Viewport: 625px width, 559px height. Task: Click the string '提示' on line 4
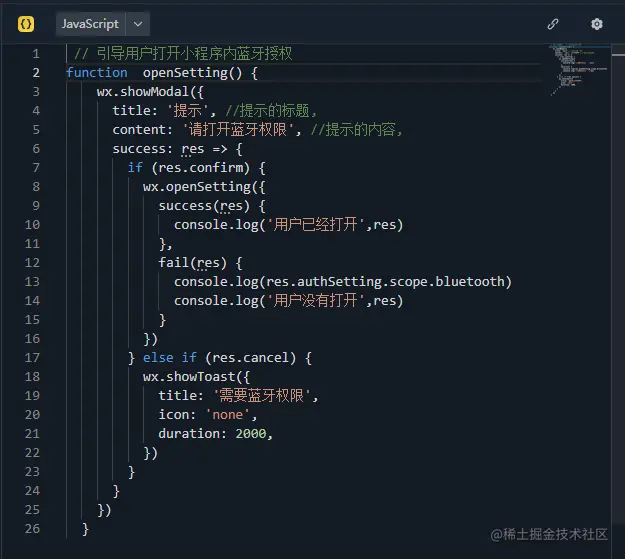(x=187, y=110)
